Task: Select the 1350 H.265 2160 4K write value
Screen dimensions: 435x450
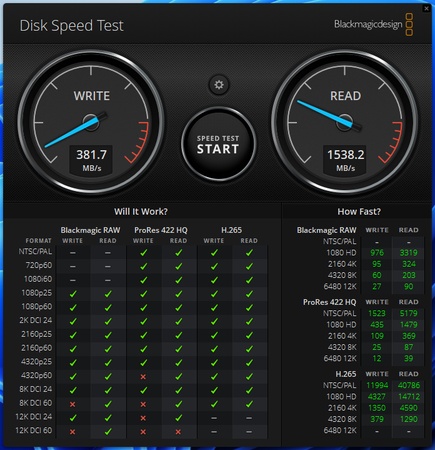Action: [377, 408]
